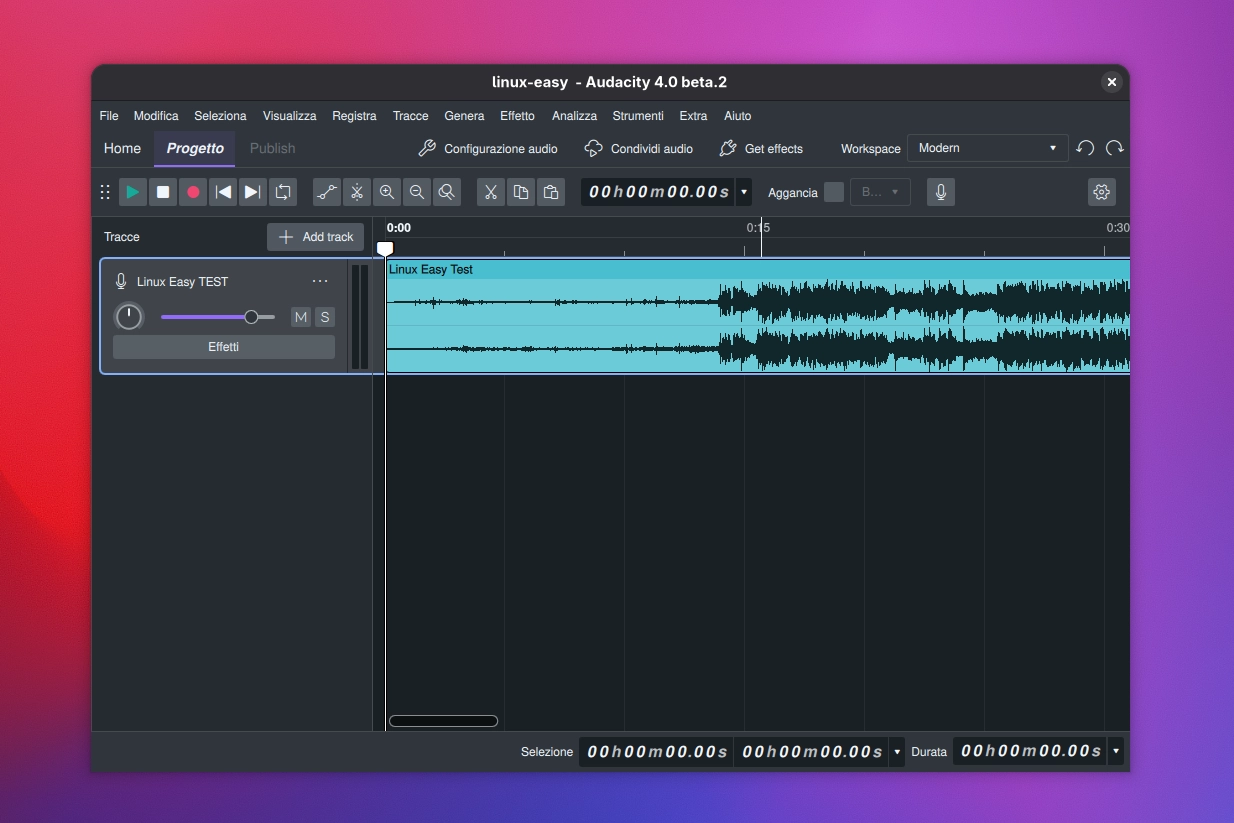Open the Effetto menu

(x=517, y=116)
